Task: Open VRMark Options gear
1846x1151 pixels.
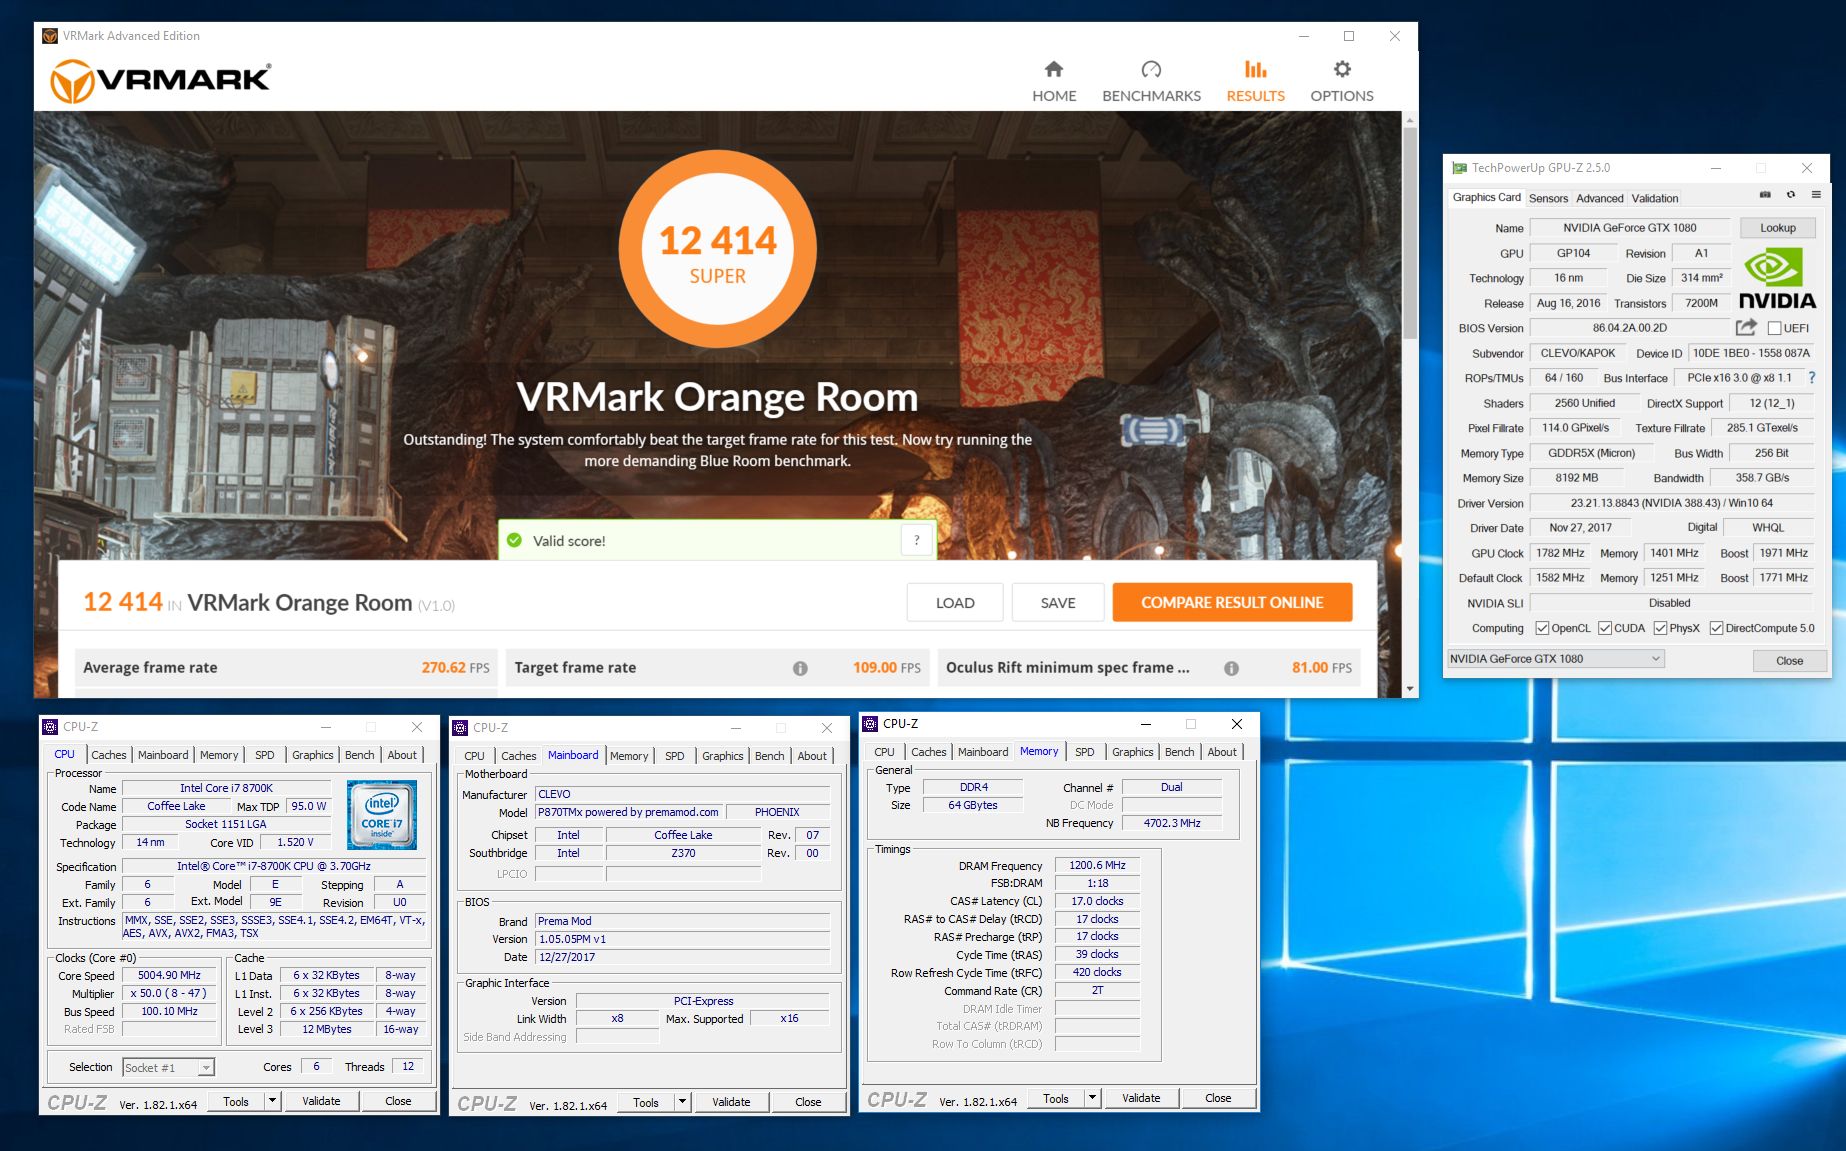Action: pyautogui.click(x=1342, y=81)
